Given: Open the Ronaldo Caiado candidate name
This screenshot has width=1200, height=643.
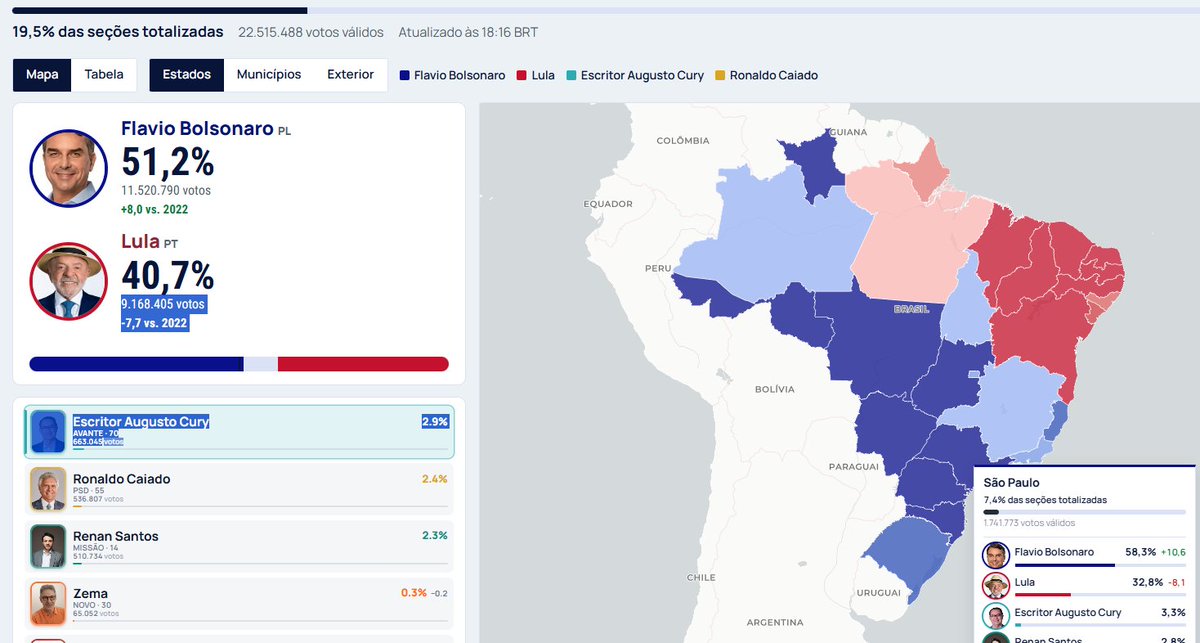Looking at the screenshot, I should pos(122,479).
